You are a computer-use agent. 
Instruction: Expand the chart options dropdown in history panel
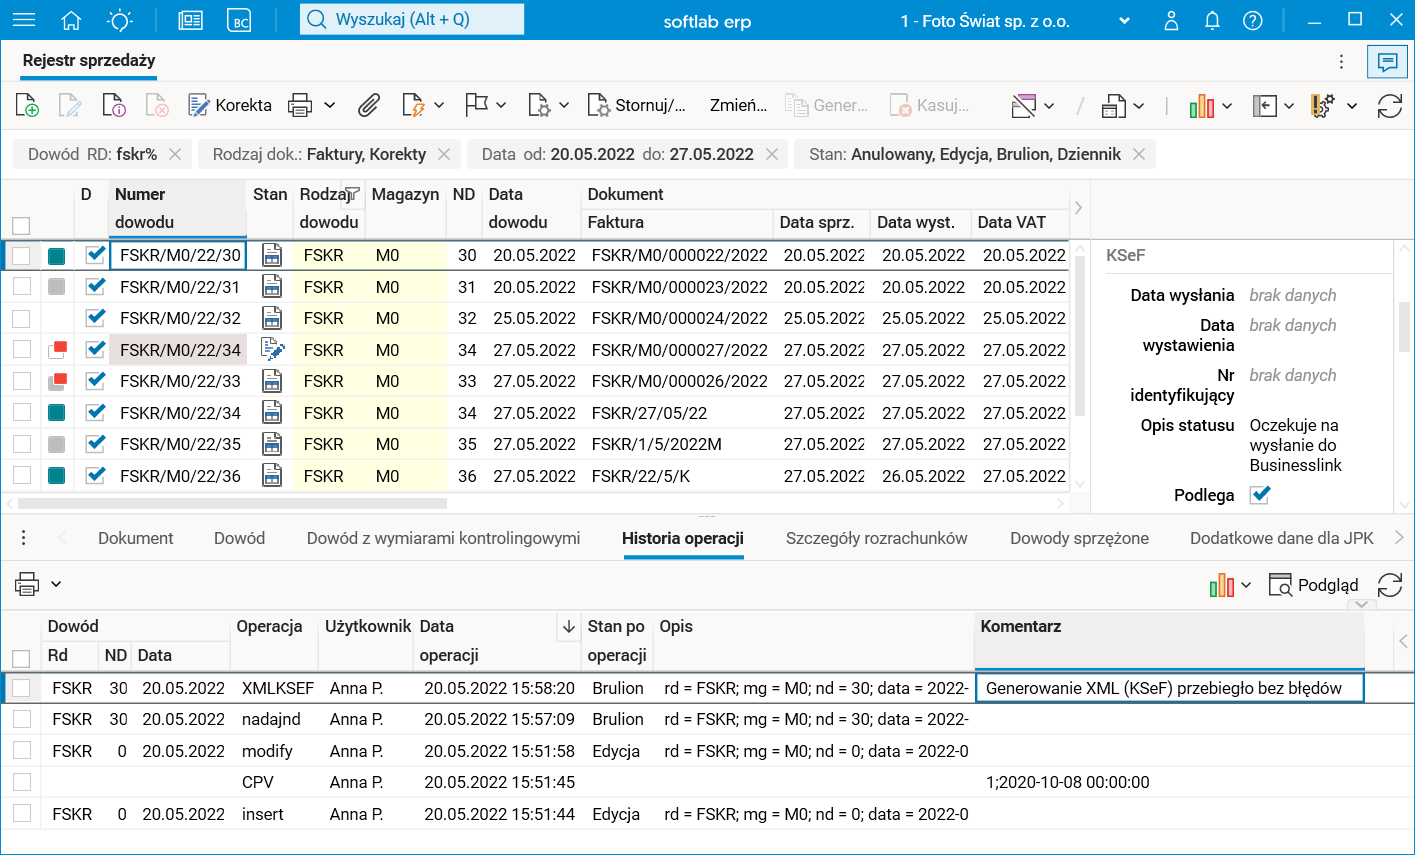pyautogui.click(x=1246, y=586)
